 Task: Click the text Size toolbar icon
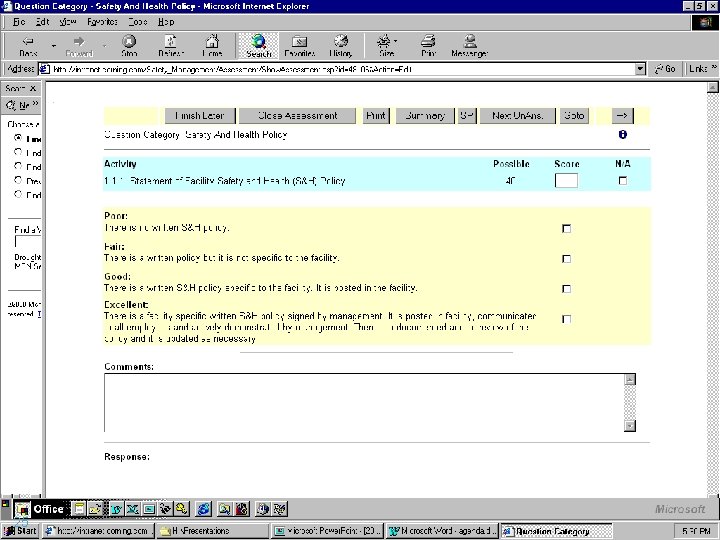pyautogui.click(x=383, y=42)
